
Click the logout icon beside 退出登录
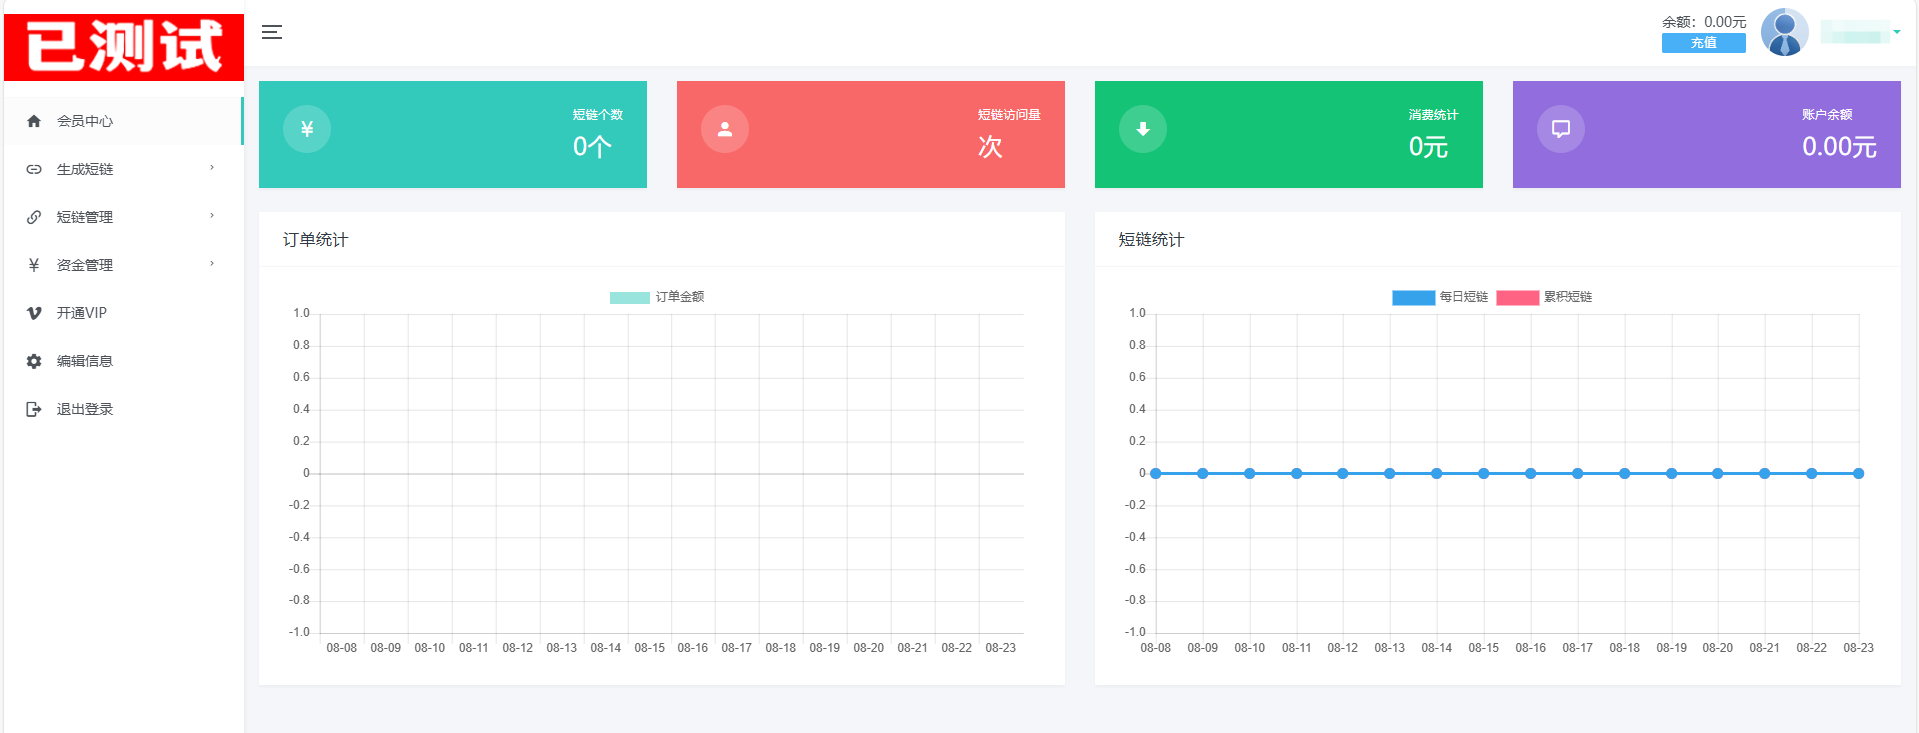(34, 409)
